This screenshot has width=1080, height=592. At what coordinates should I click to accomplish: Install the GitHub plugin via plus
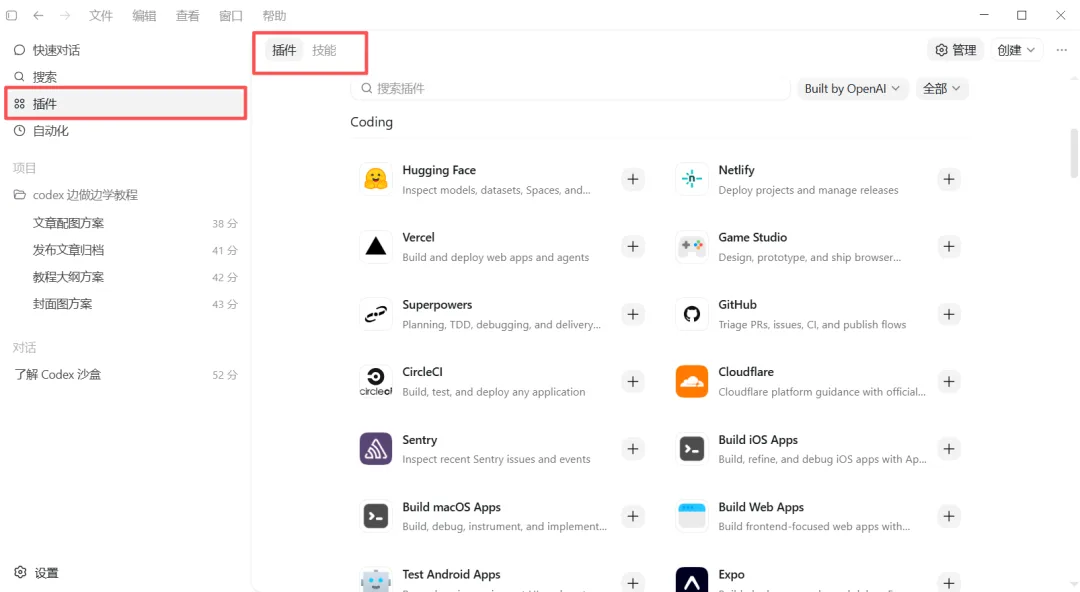tap(948, 314)
